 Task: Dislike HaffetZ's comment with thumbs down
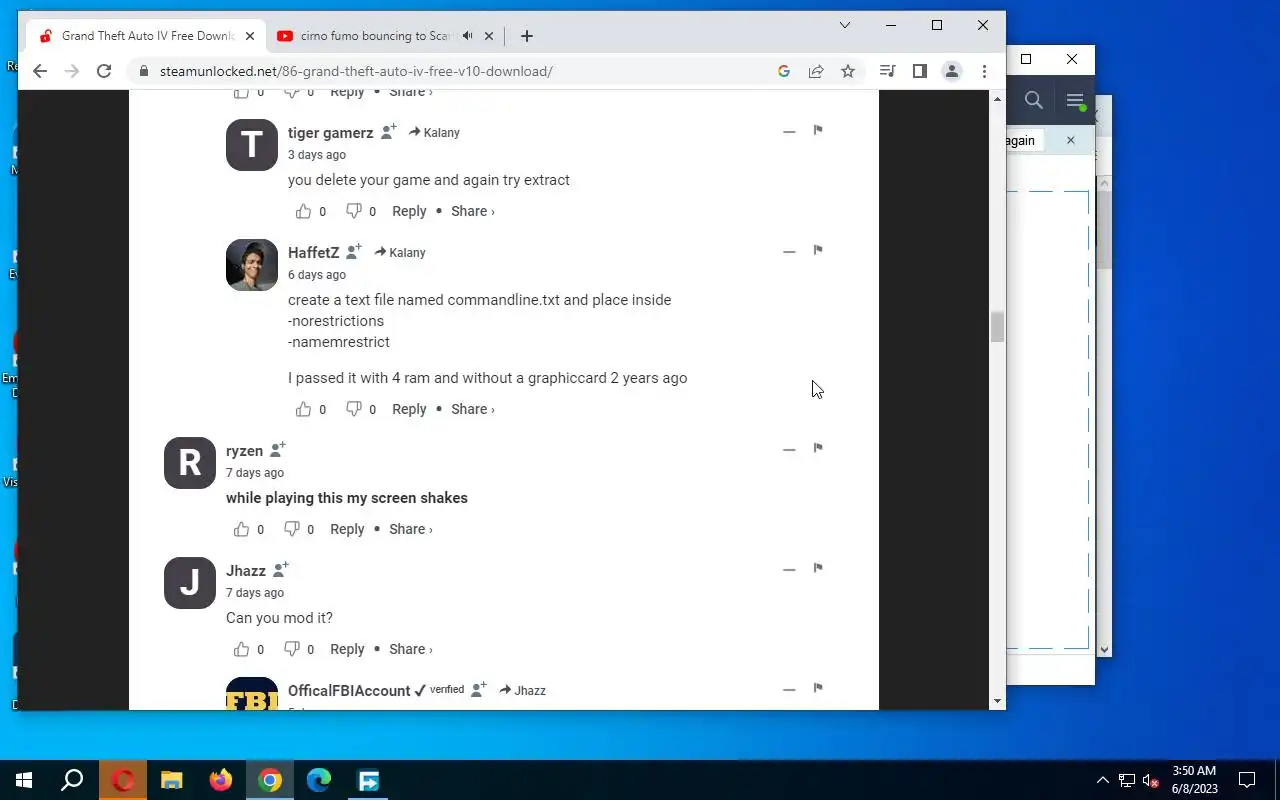coord(353,409)
